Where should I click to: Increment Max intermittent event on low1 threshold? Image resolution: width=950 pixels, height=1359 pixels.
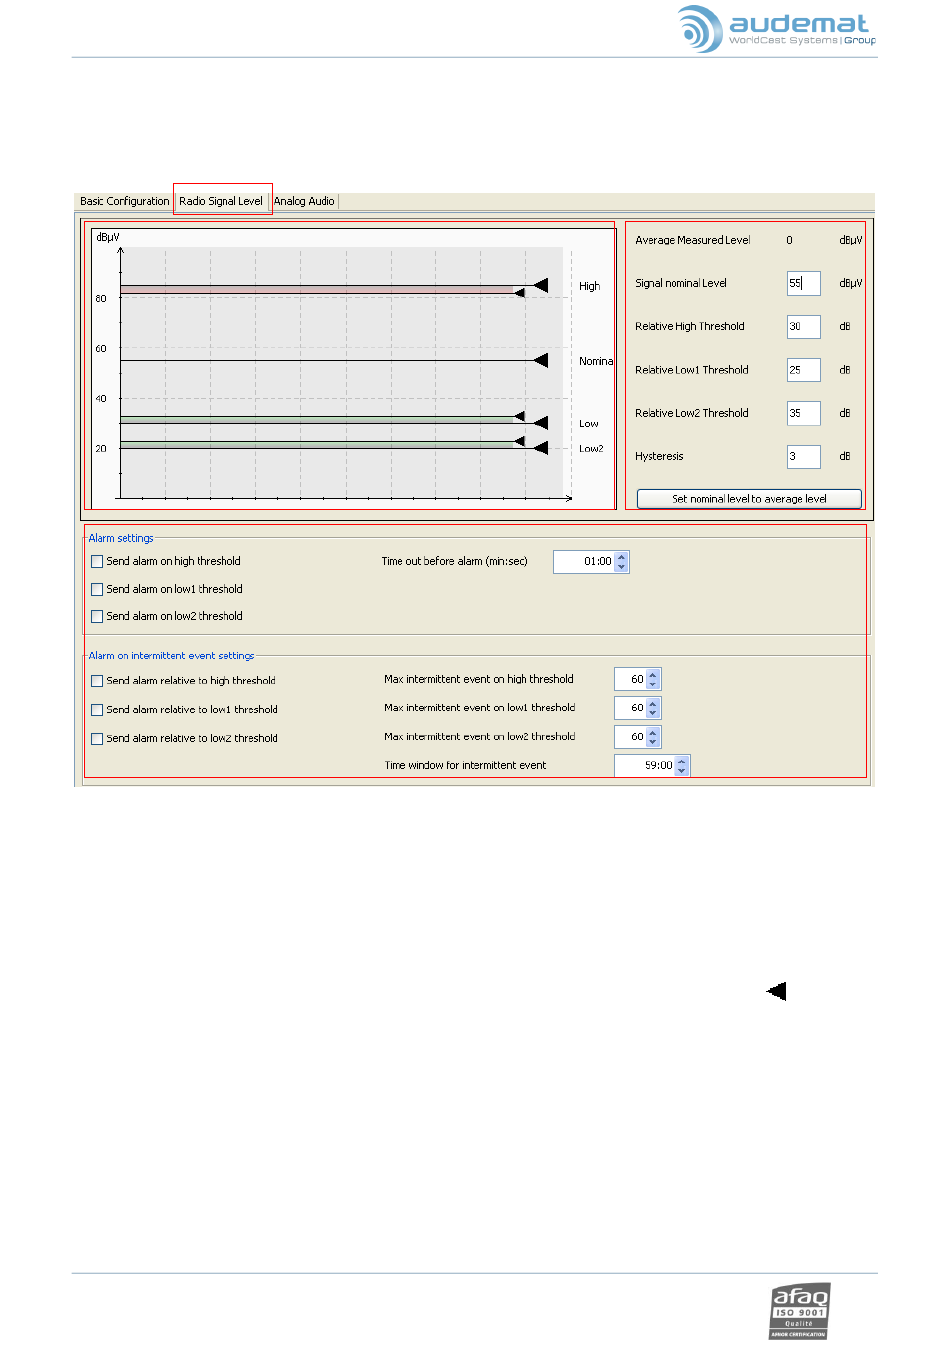(x=653, y=703)
